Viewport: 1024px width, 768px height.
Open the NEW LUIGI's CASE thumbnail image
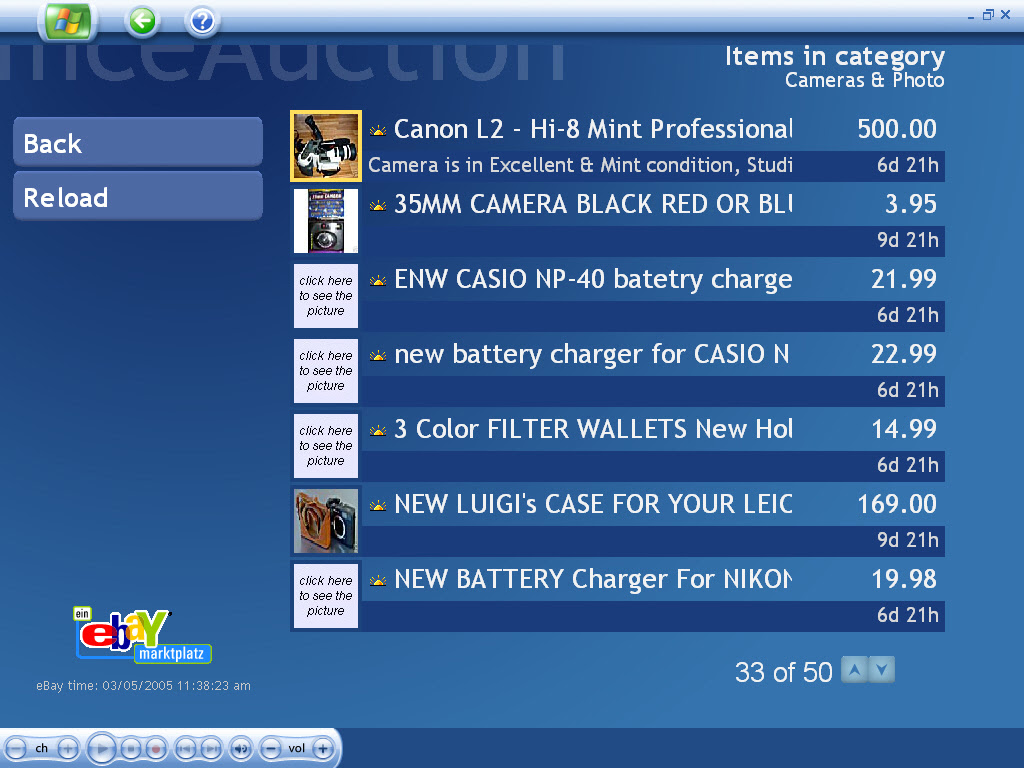click(x=326, y=521)
